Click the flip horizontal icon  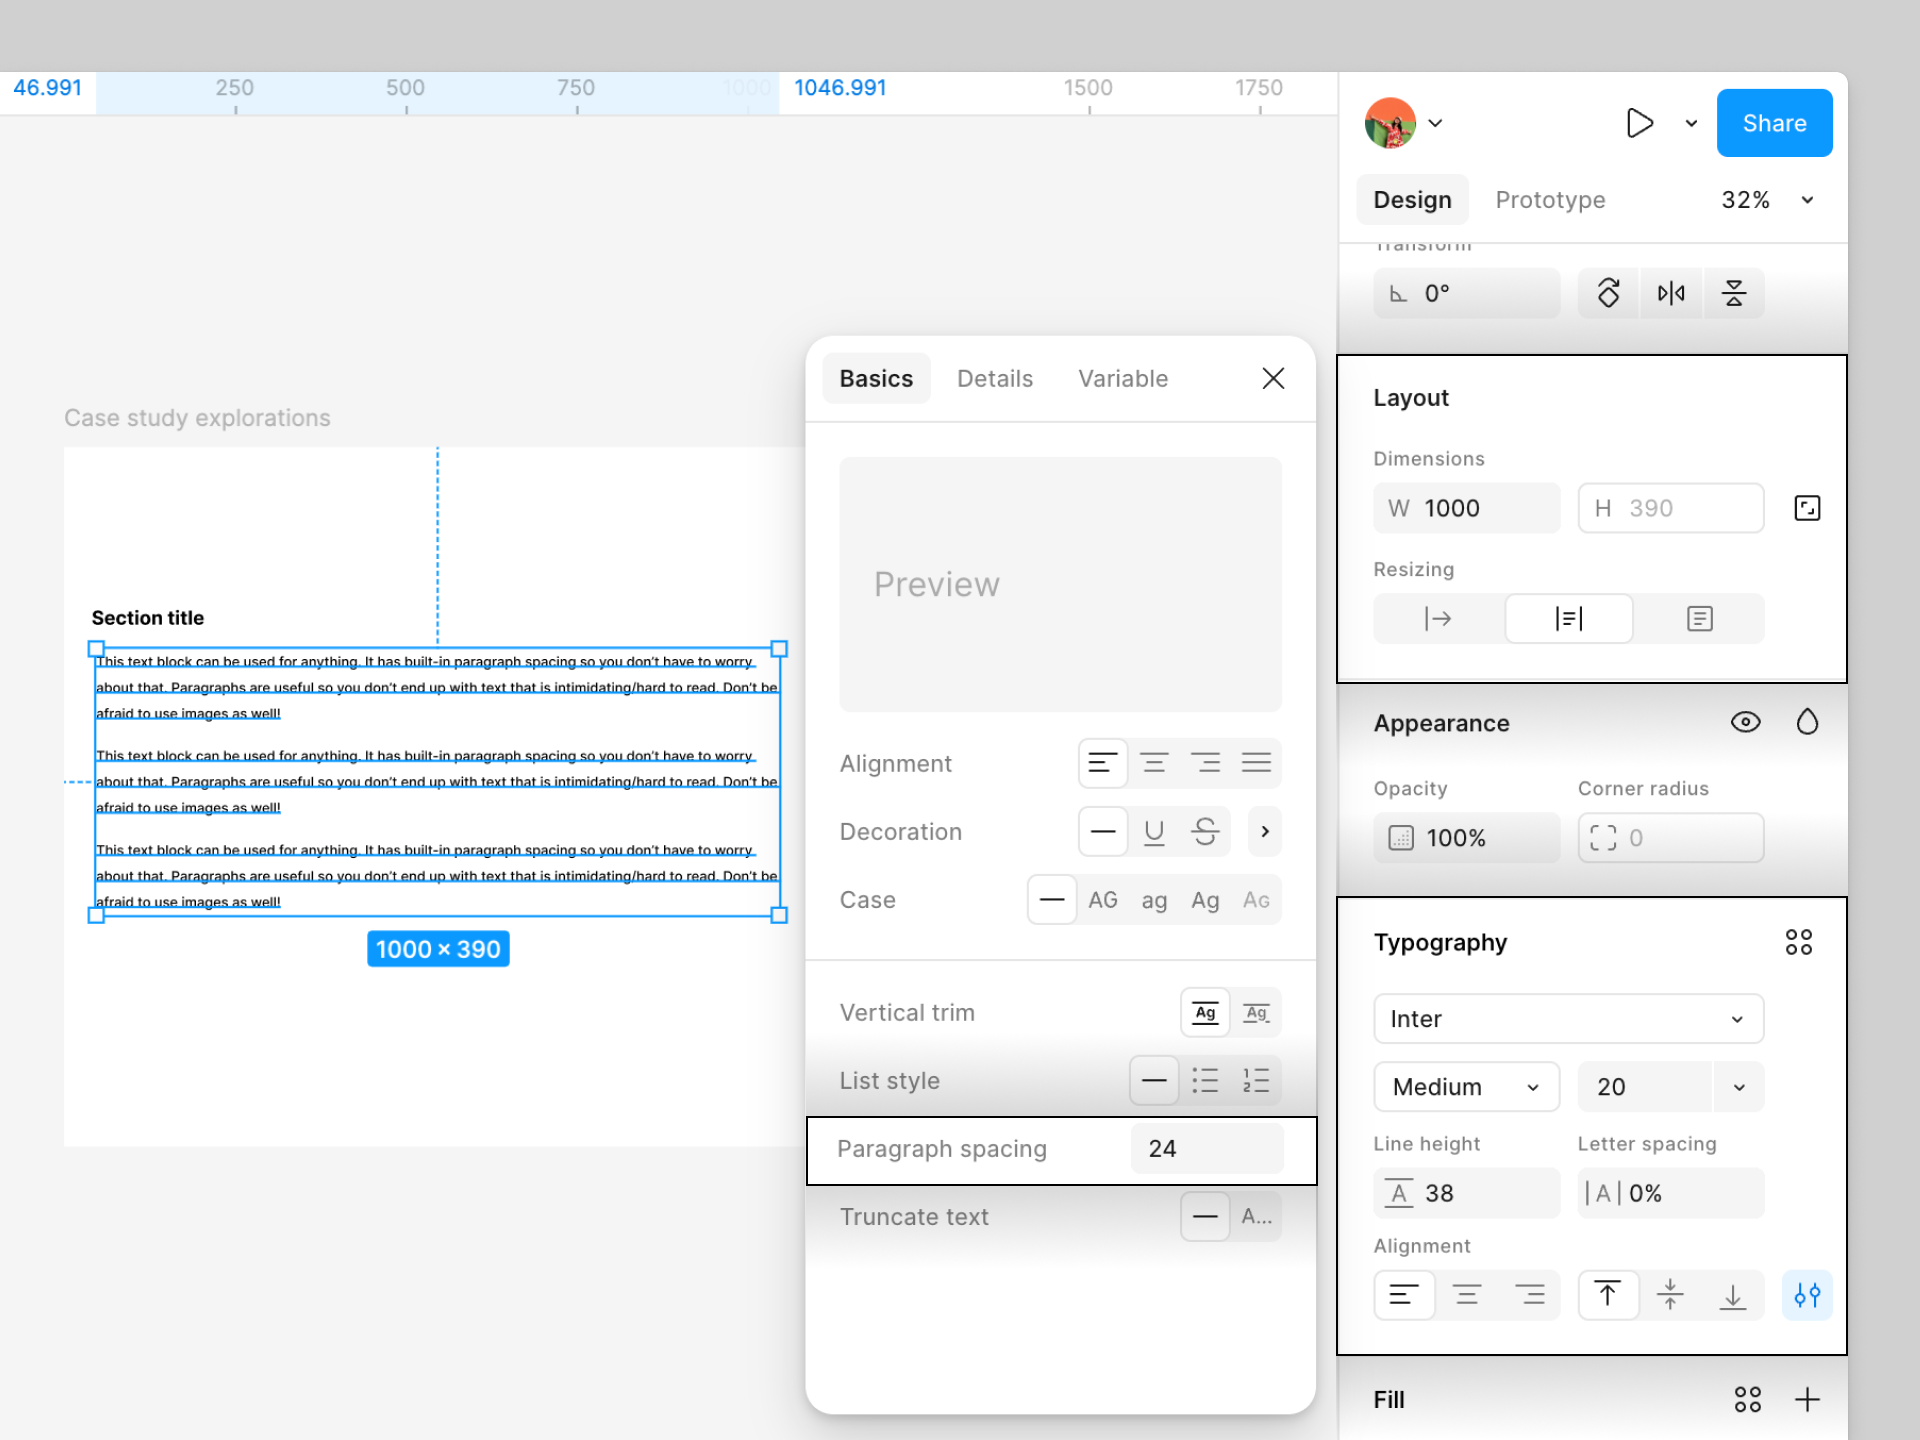coord(1671,293)
